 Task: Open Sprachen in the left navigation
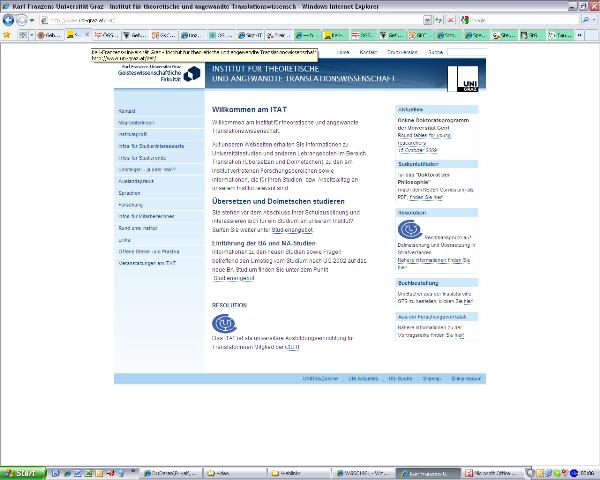pos(129,192)
